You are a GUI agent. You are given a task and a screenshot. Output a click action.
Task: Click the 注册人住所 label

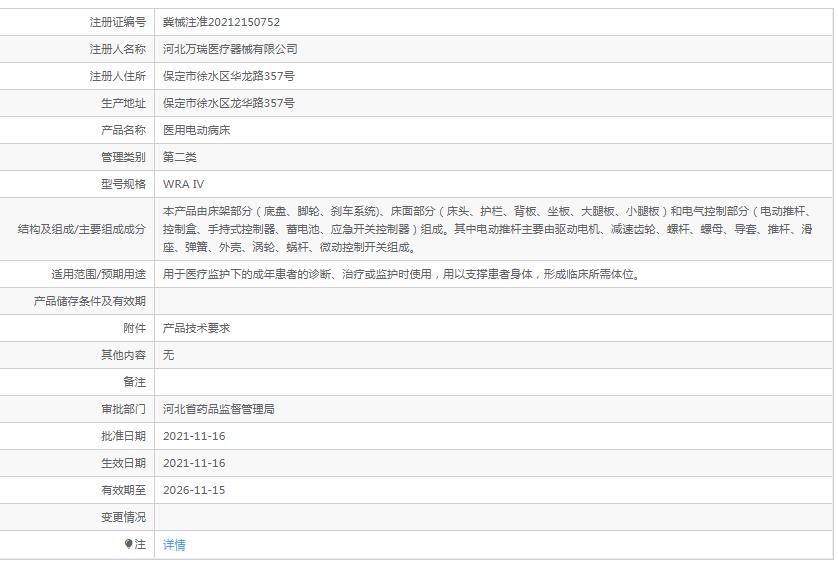[118, 76]
